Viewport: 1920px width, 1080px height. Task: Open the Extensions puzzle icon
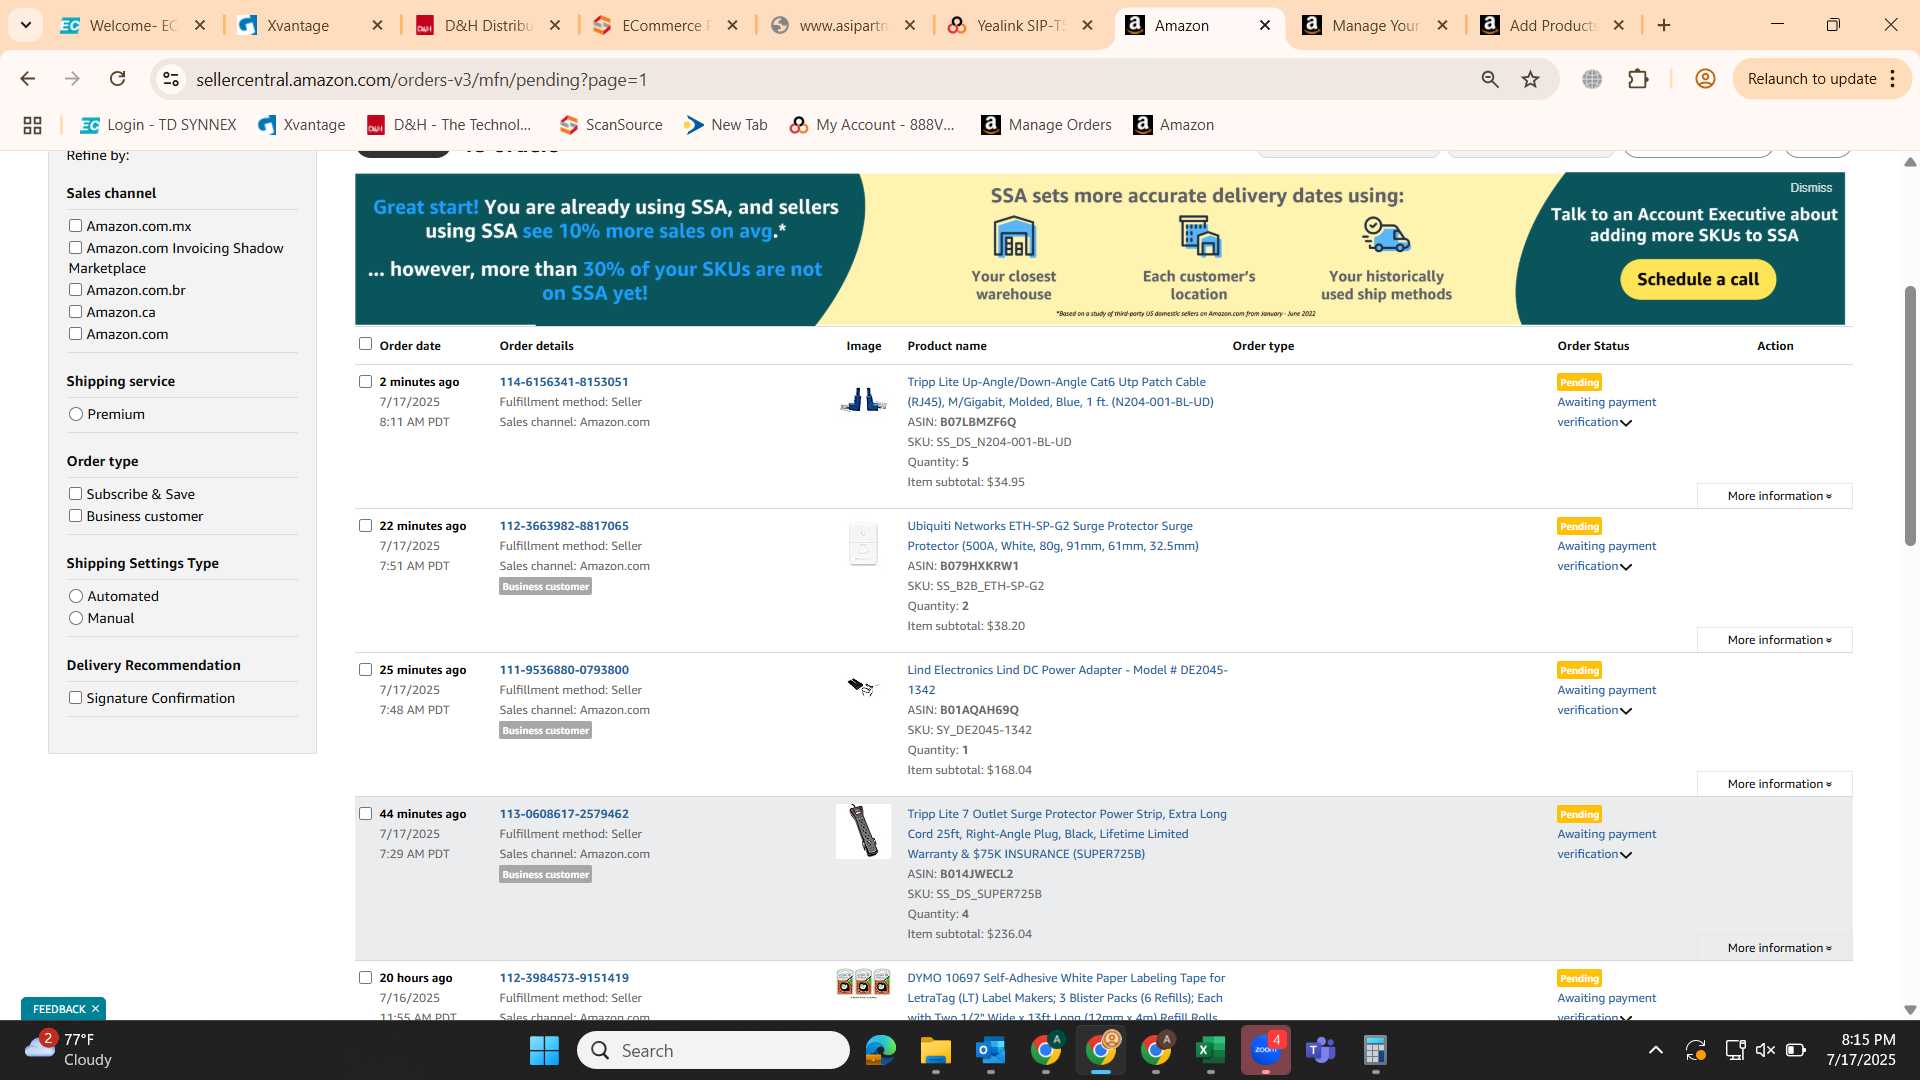pyautogui.click(x=1638, y=79)
